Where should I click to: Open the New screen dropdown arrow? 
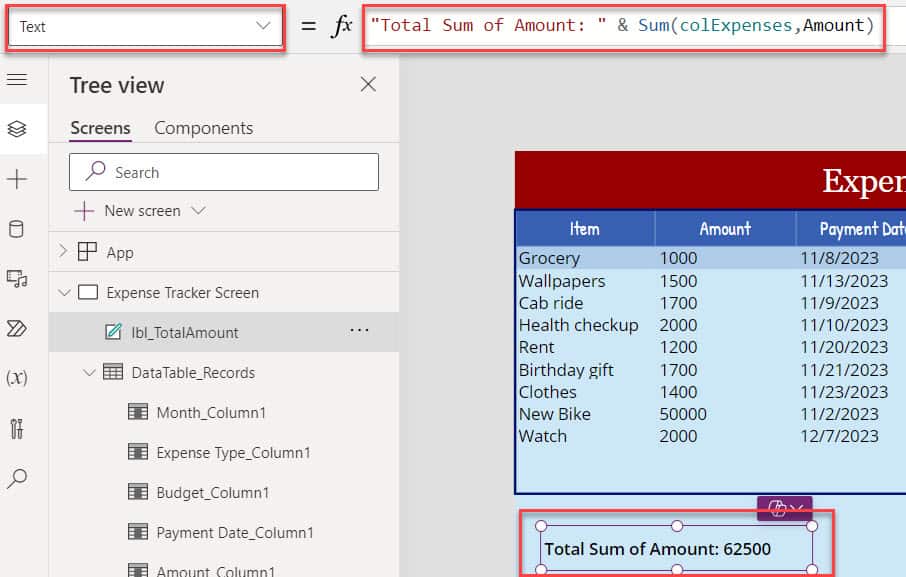[198, 210]
